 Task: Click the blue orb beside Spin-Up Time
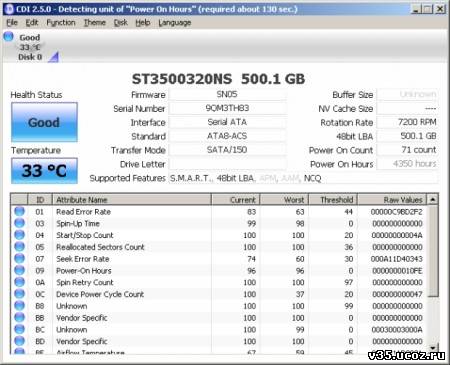[20, 223]
